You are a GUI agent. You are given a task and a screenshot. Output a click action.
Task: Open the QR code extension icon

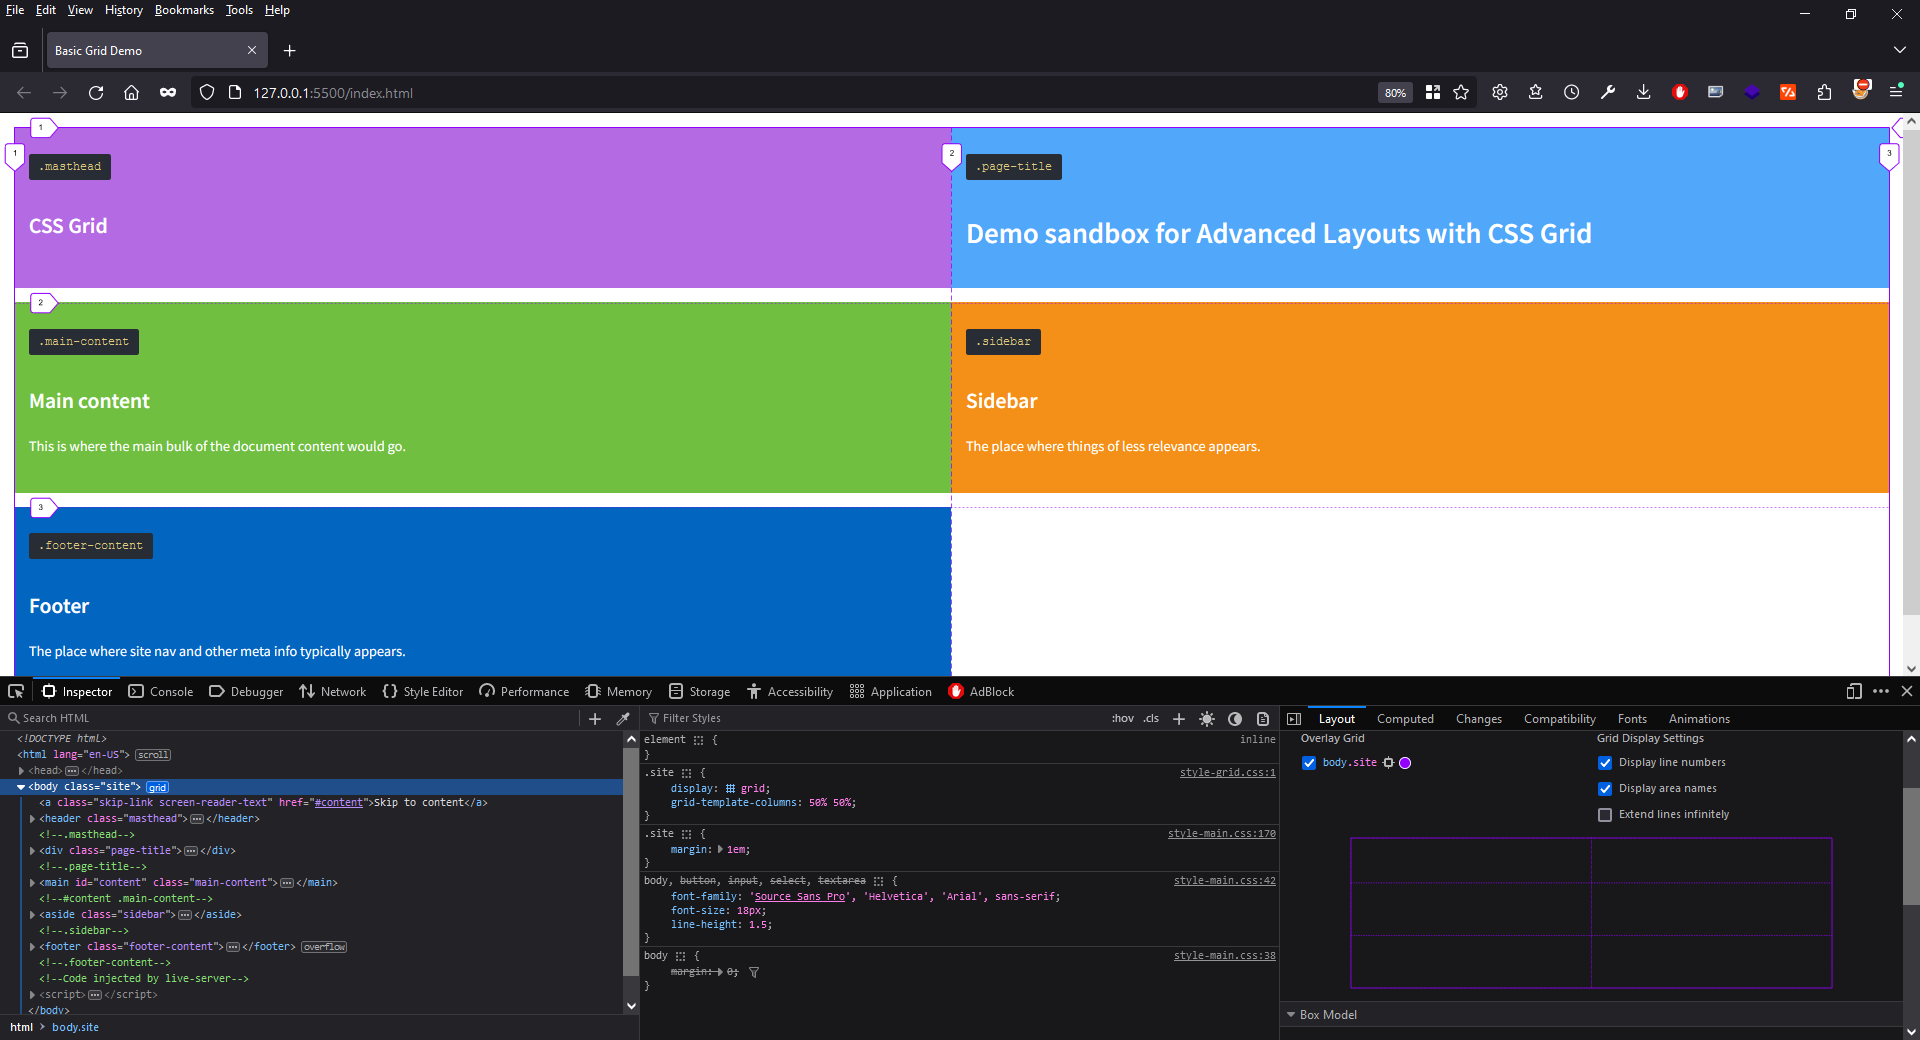coord(1433,92)
